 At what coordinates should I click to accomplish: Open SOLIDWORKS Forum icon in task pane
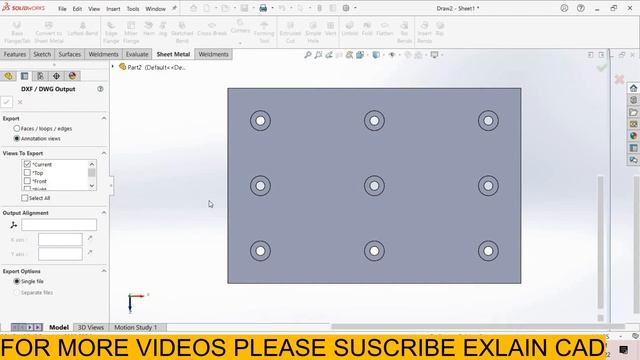(x=633, y=160)
